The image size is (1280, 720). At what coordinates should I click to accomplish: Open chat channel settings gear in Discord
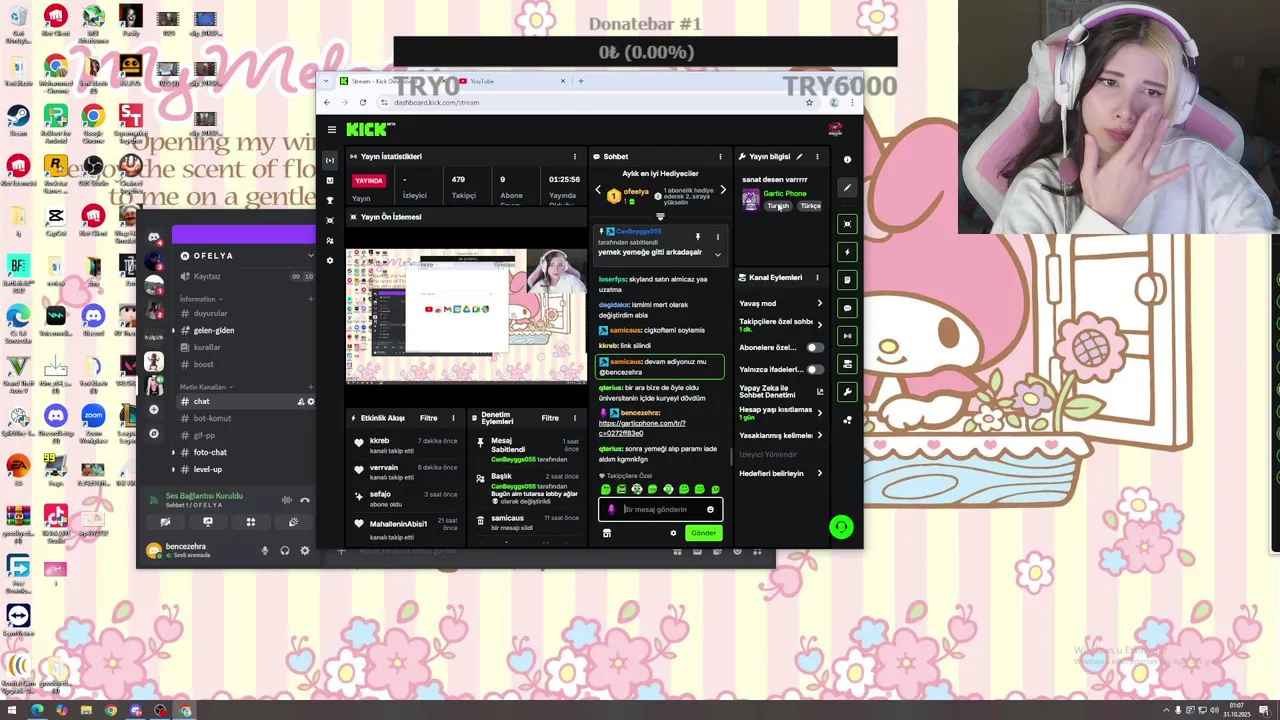311,401
